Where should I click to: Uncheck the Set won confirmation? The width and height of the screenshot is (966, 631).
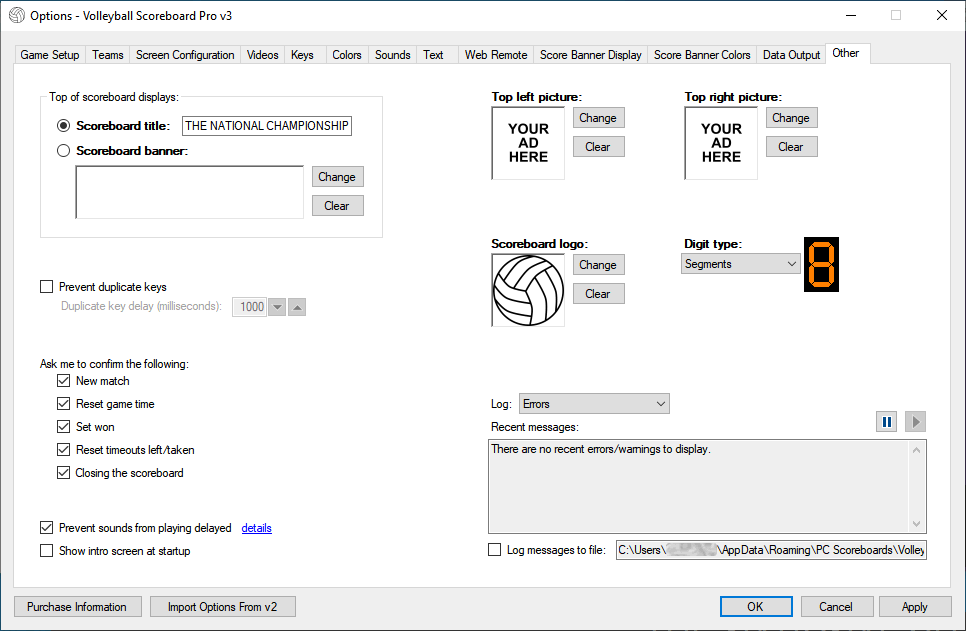coord(64,427)
